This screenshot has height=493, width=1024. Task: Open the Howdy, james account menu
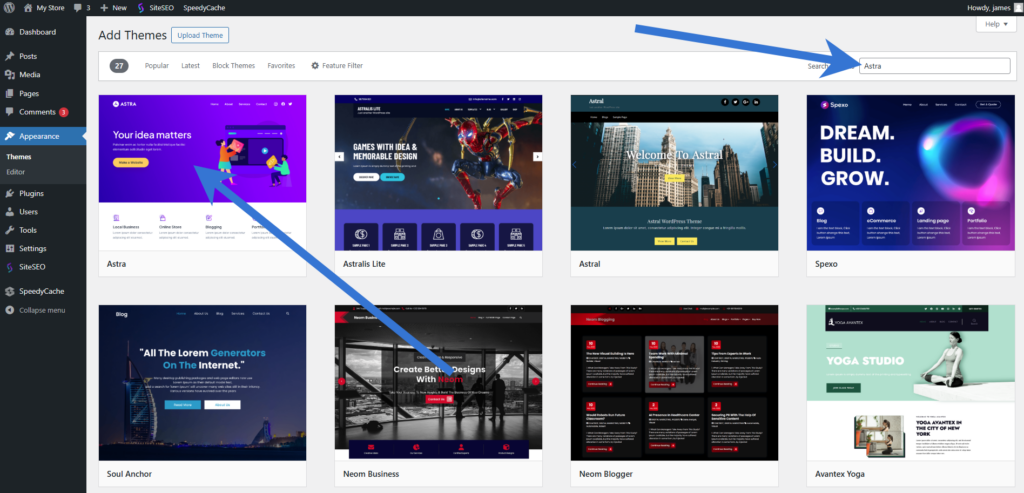click(993, 8)
